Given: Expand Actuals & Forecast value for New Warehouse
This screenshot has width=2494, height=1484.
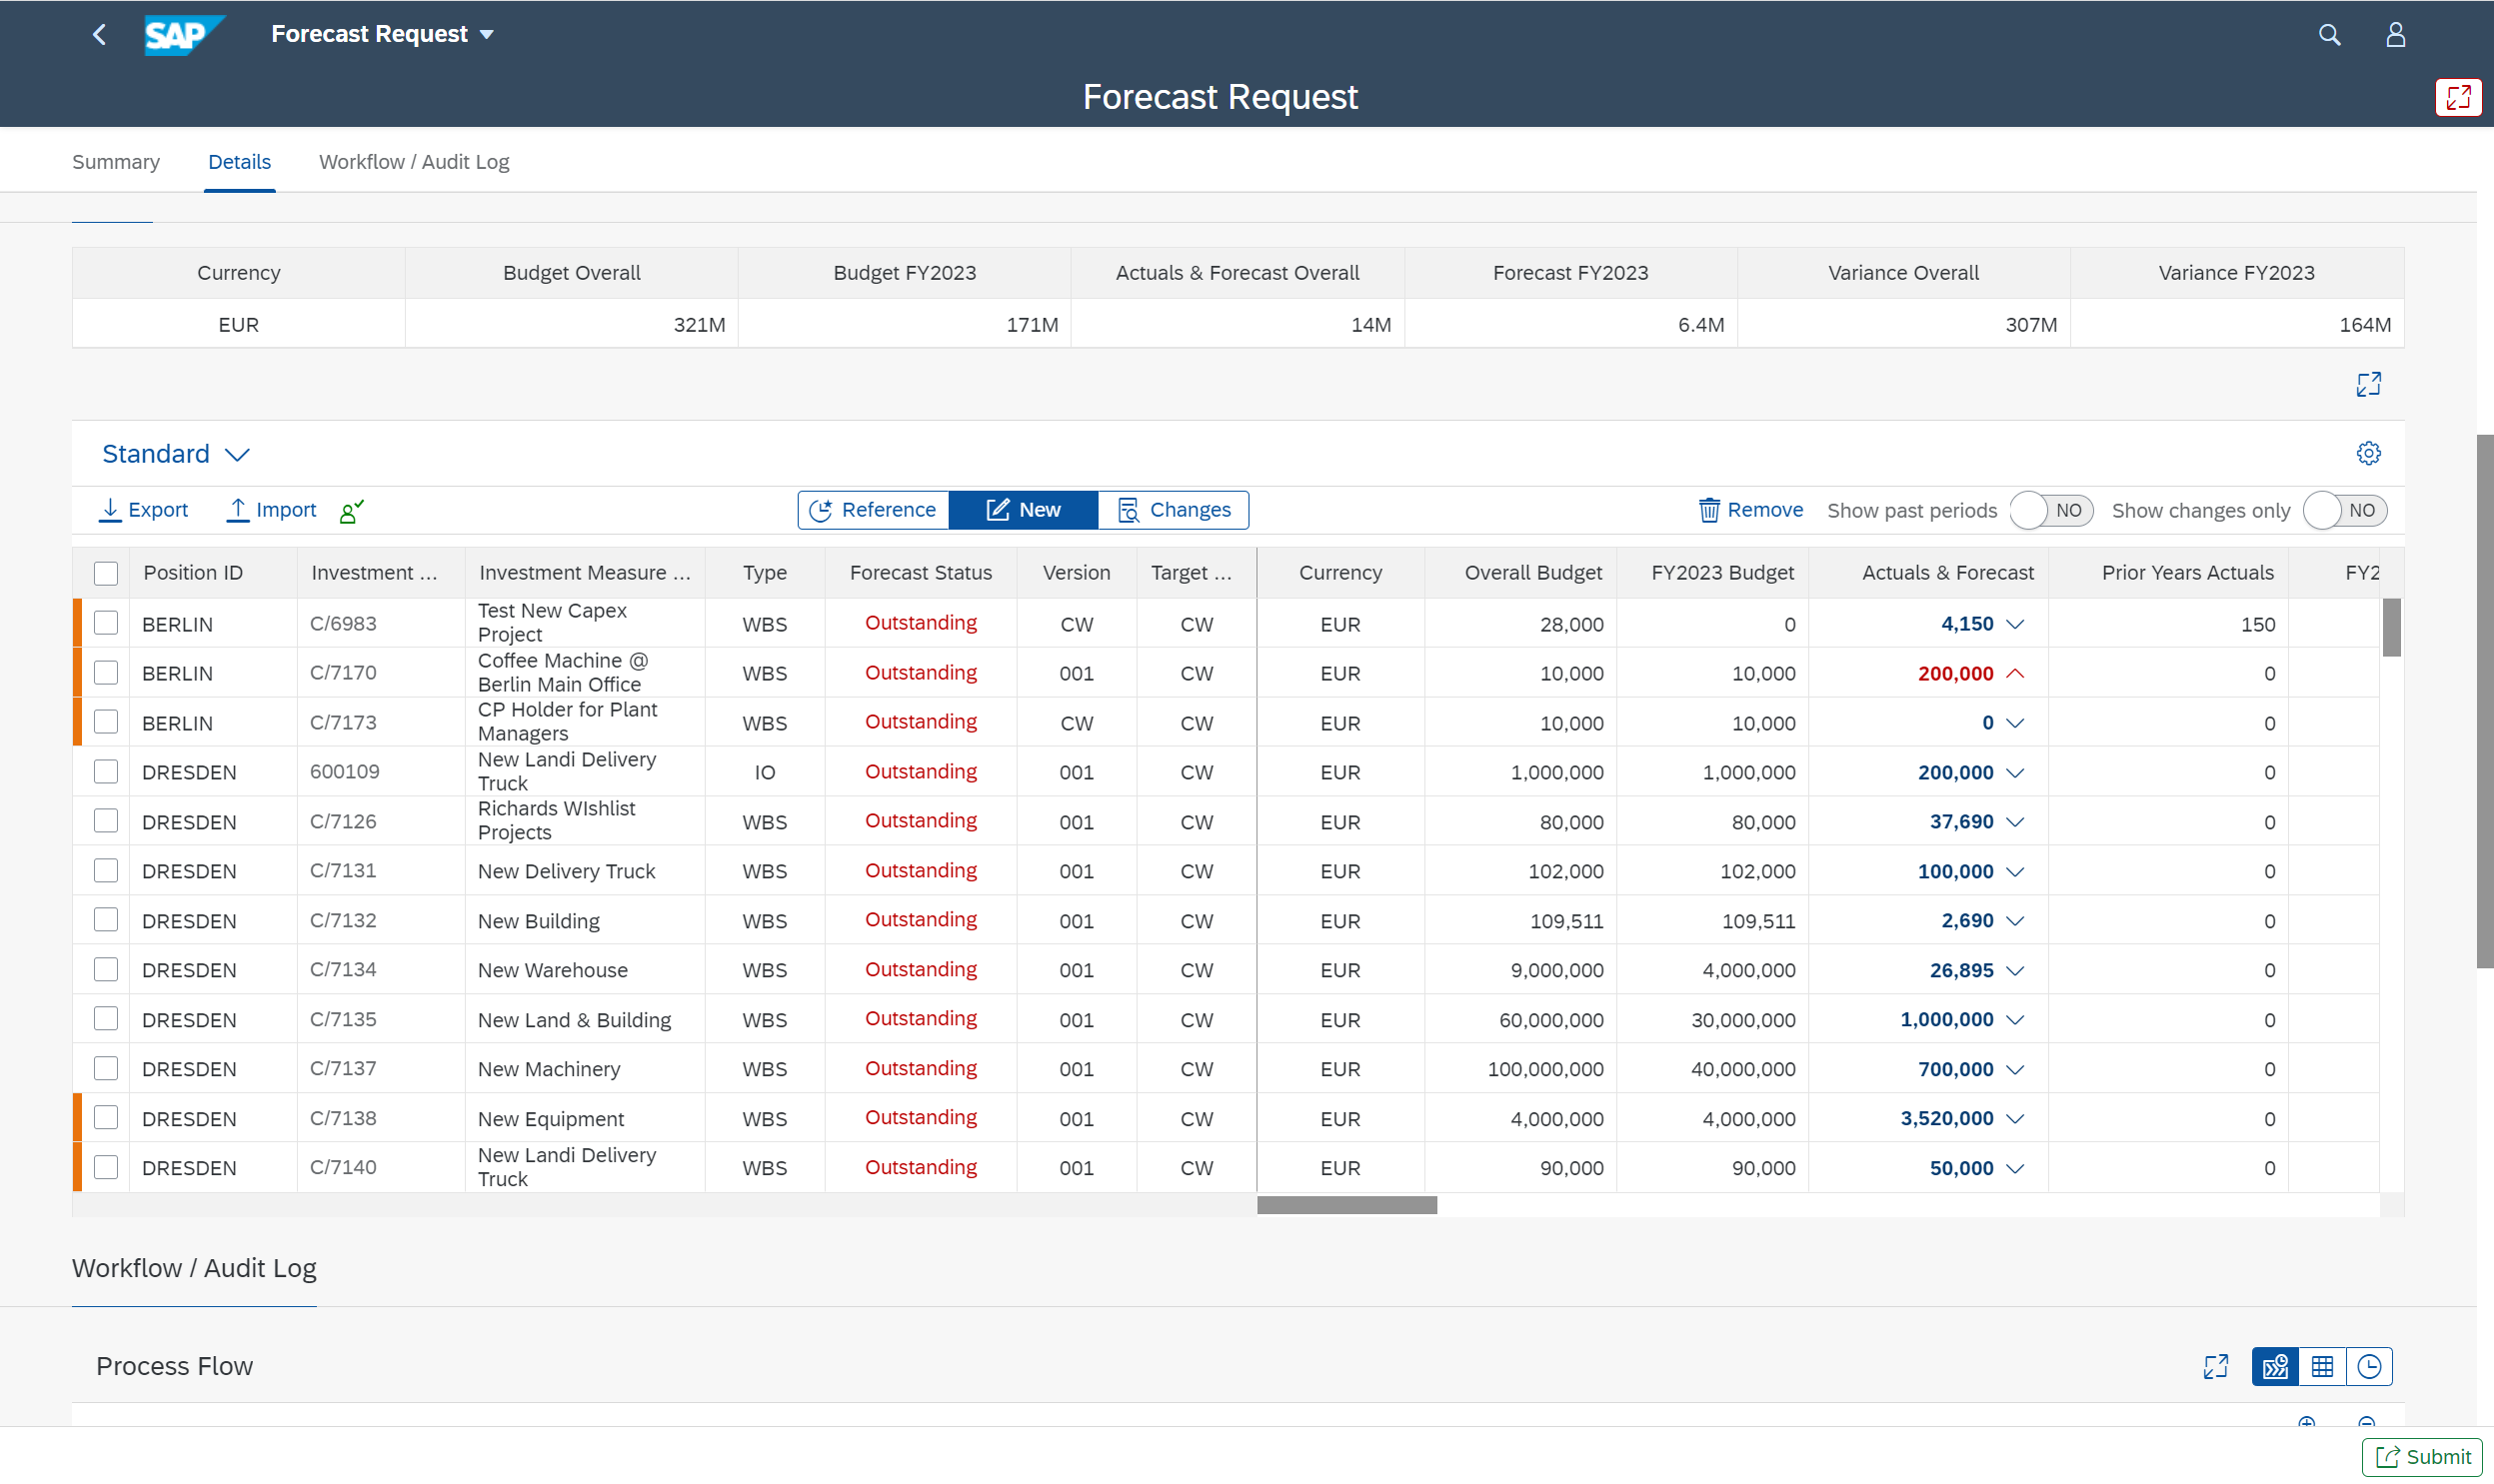Looking at the screenshot, I should point(2014,970).
